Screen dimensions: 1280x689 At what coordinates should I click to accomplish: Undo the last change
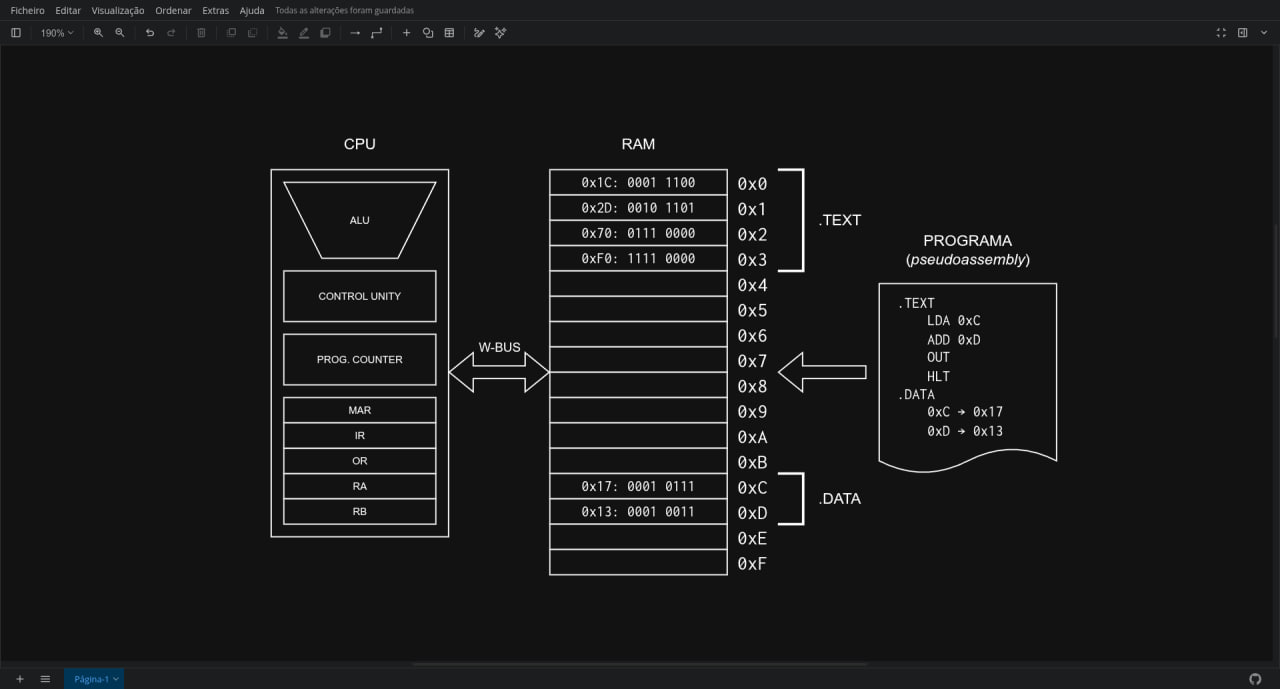click(150, 33)
